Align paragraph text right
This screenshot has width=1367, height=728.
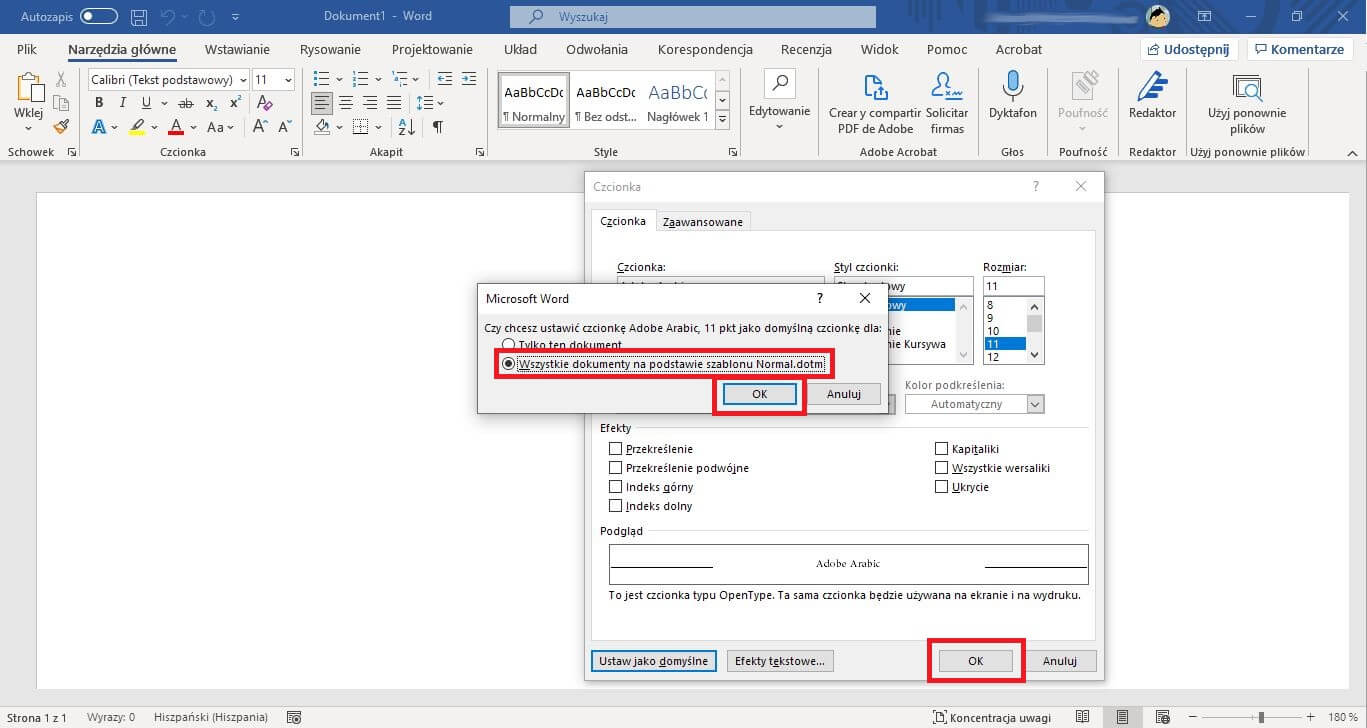370,103
